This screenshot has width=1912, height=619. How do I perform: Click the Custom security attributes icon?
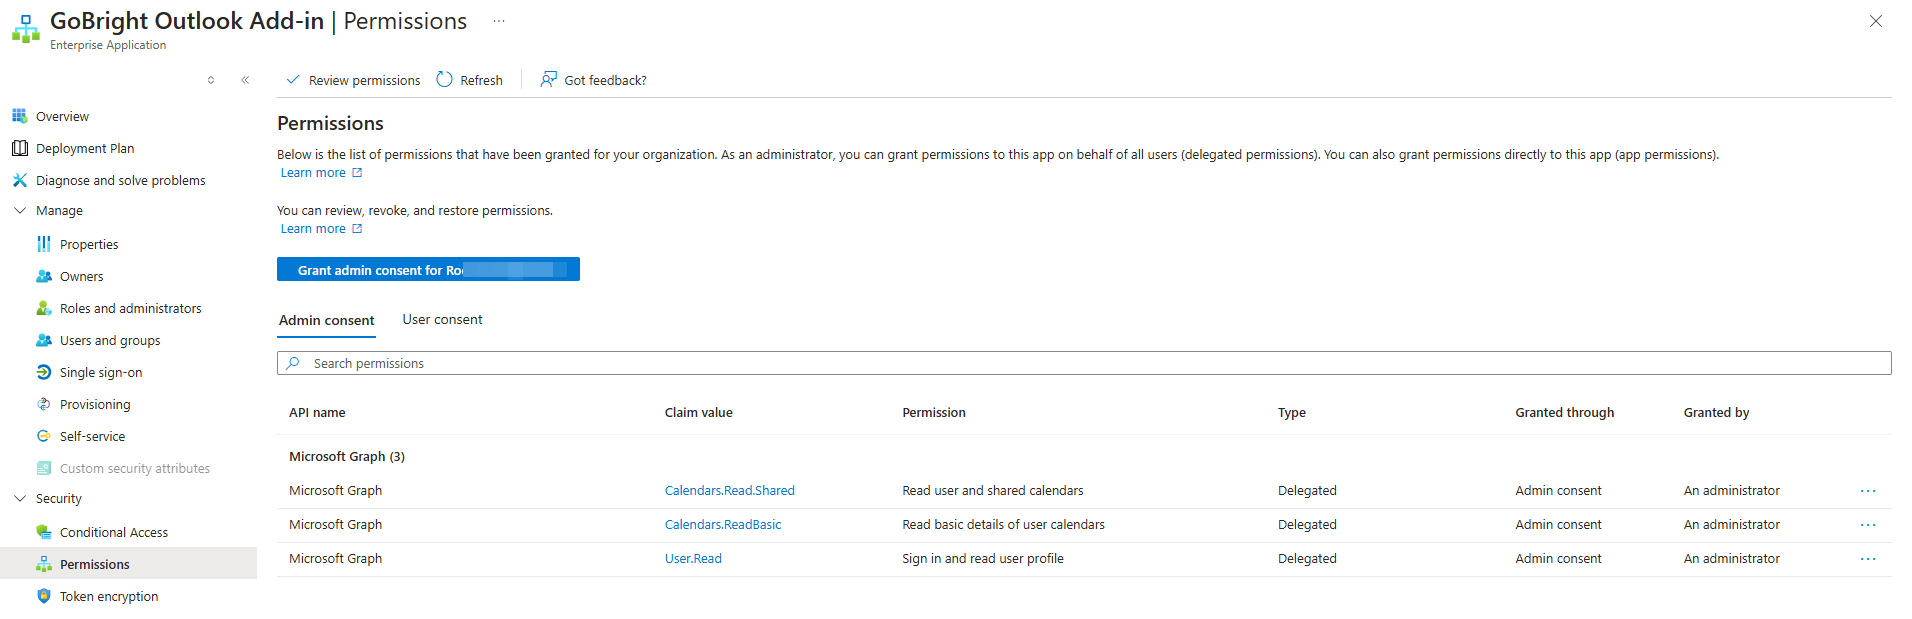pyautogui.click(x=43, y=468)
